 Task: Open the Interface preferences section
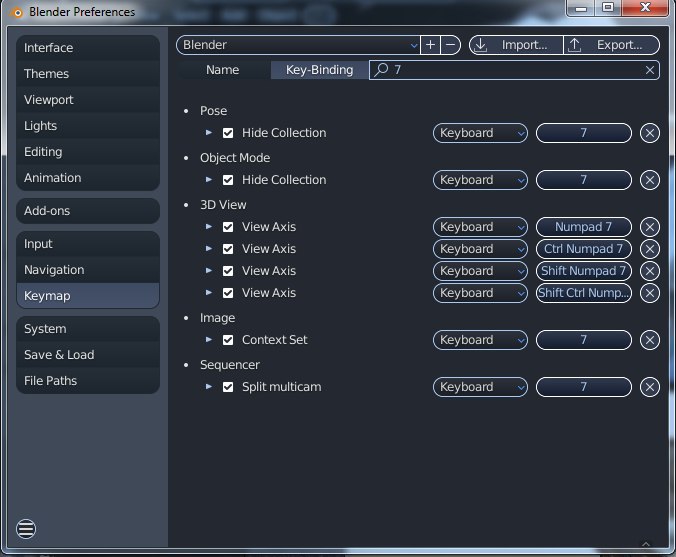pyautogui.click(x=88, y=48)
